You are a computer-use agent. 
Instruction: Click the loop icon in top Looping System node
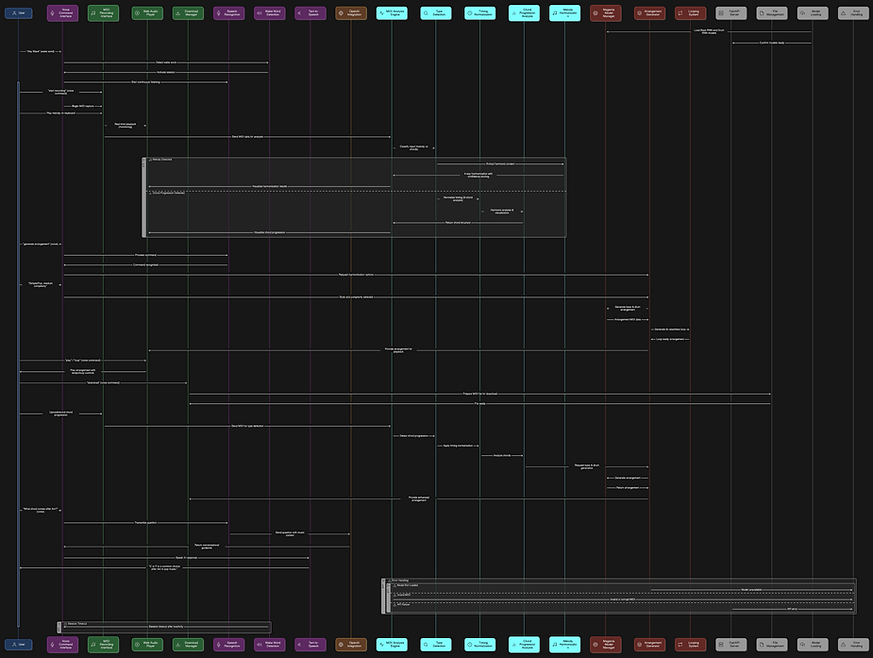680,13
